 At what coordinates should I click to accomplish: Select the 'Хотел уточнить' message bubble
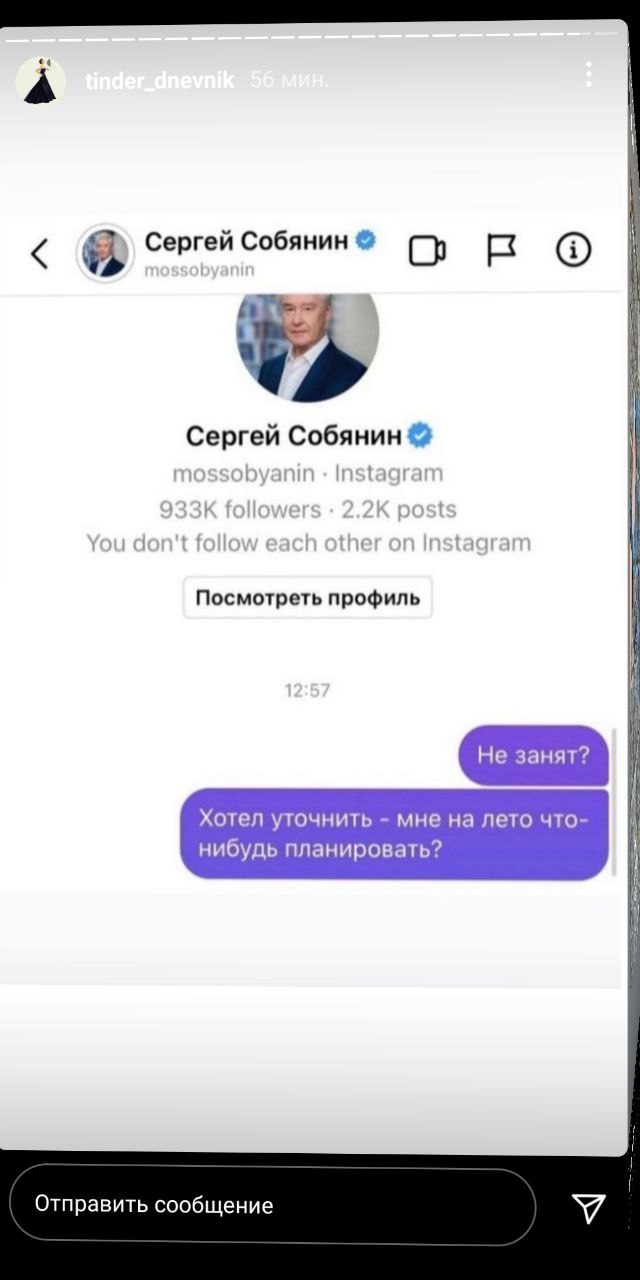[395, 834]
